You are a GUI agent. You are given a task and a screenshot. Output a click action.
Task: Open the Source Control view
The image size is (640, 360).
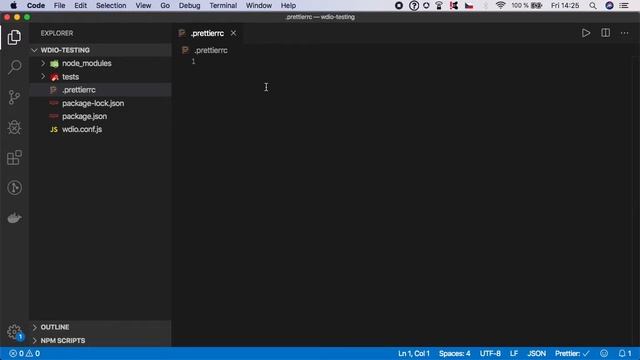tap(14, 97)
